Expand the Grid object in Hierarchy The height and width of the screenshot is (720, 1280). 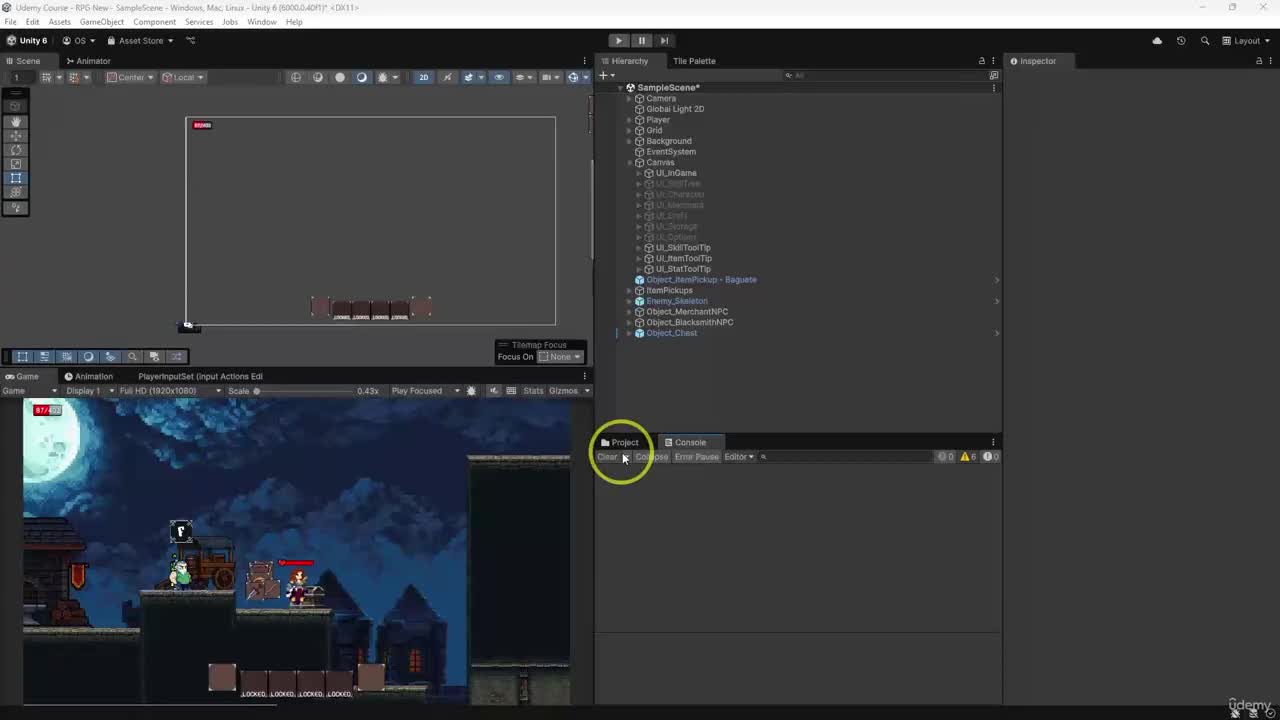629,131
